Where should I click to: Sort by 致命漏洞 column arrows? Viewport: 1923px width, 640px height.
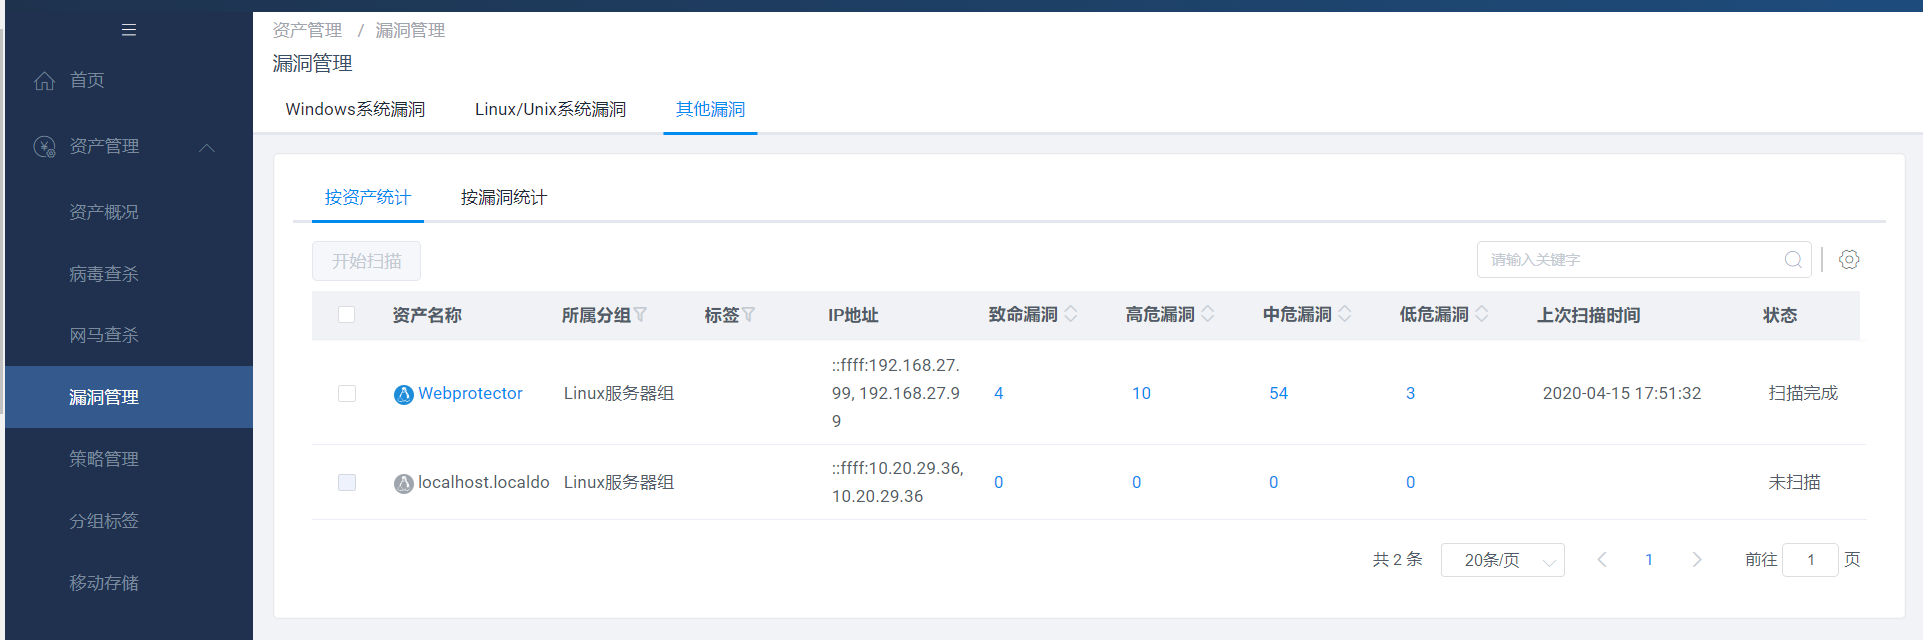pos(1071,314)
